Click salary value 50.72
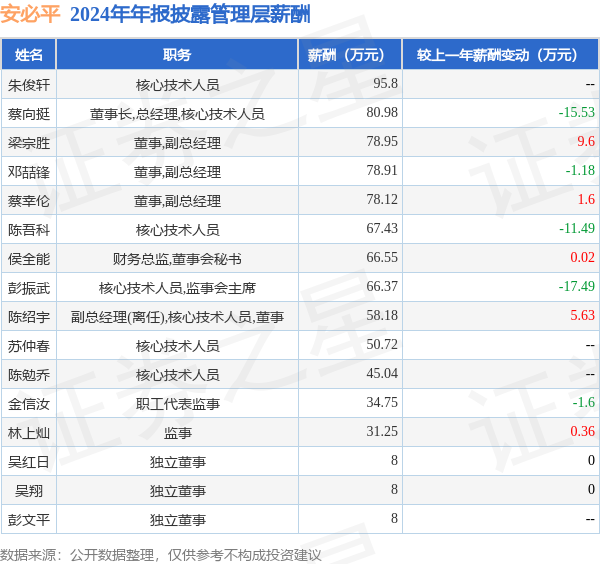The height and width of the screenshot is (564, 600). 382,344
